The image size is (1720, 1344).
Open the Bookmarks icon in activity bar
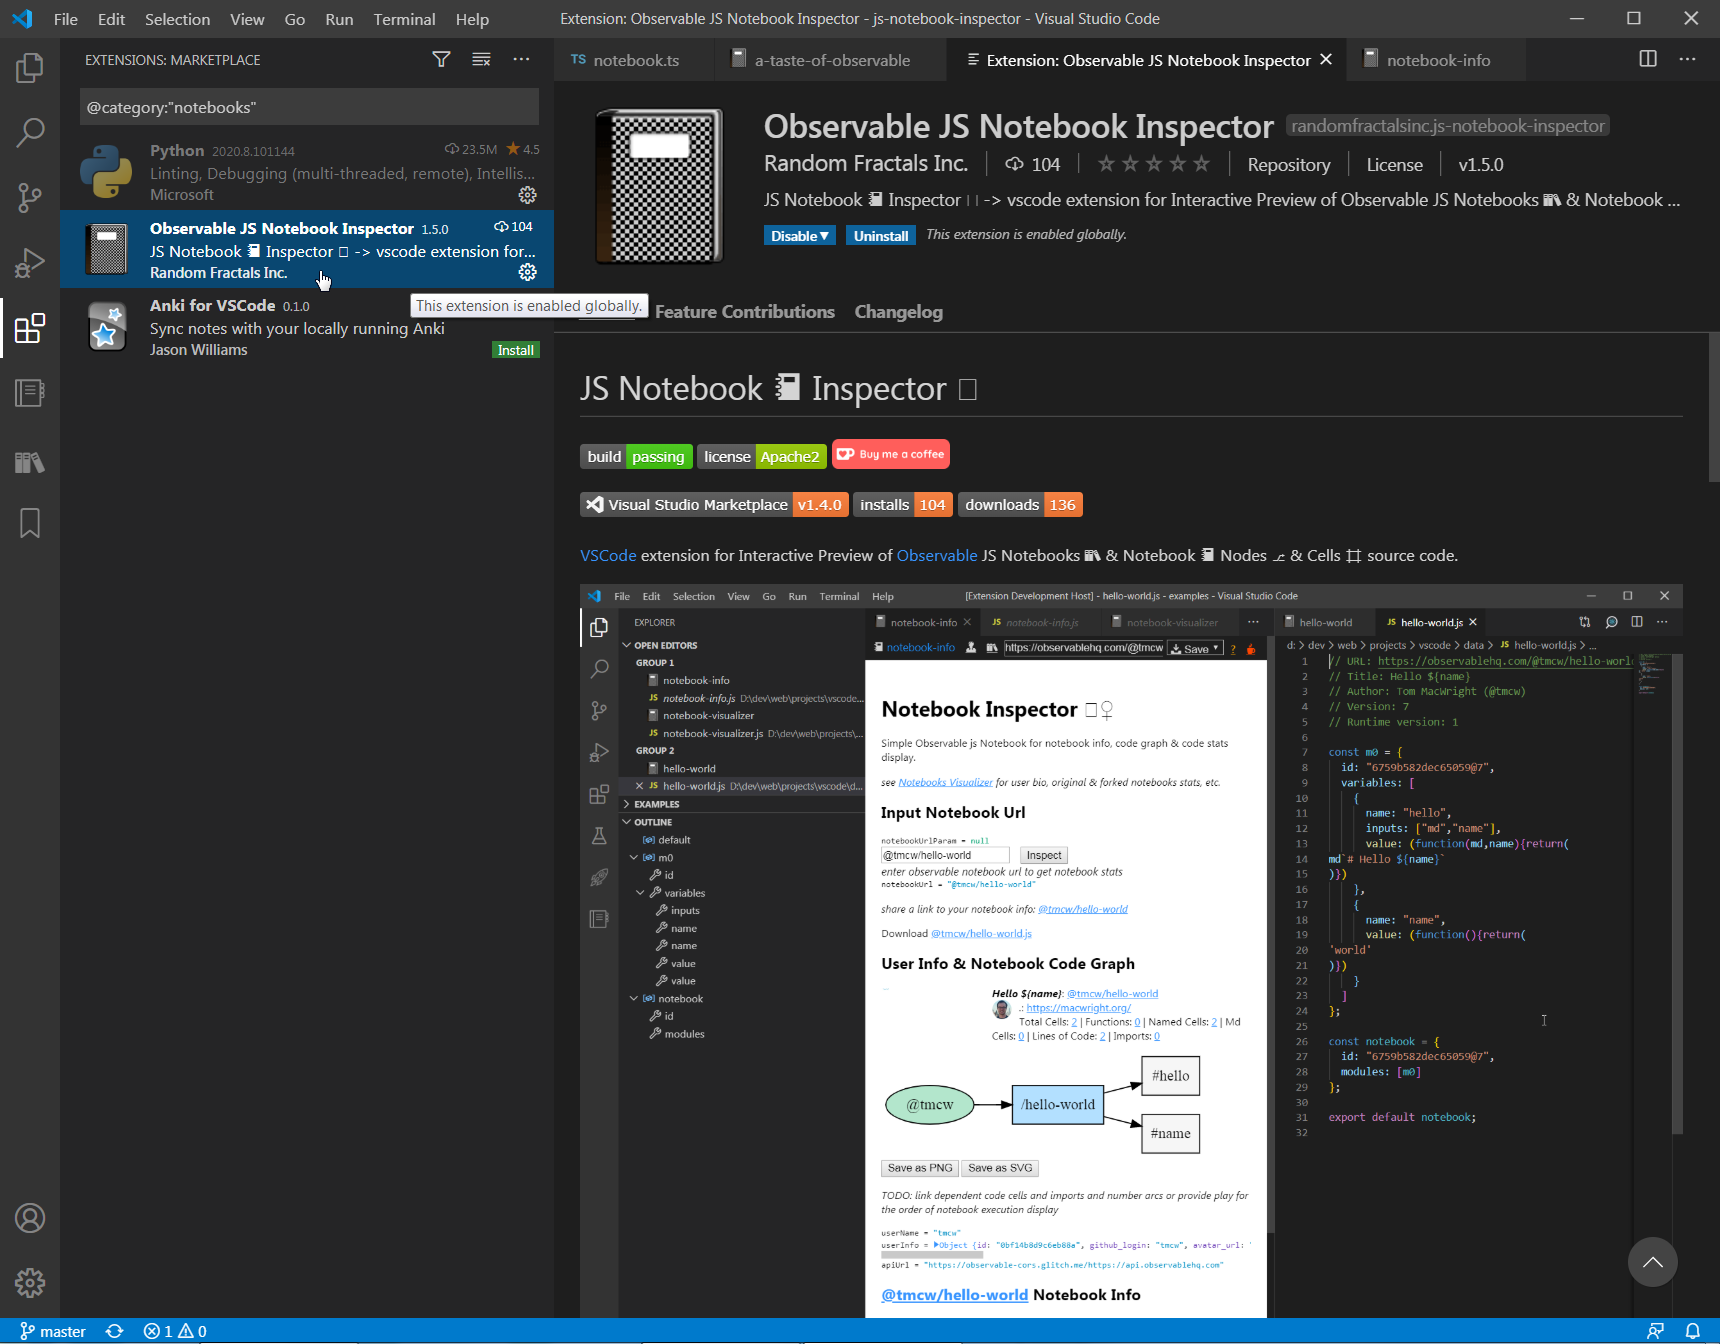coord(30,523)
